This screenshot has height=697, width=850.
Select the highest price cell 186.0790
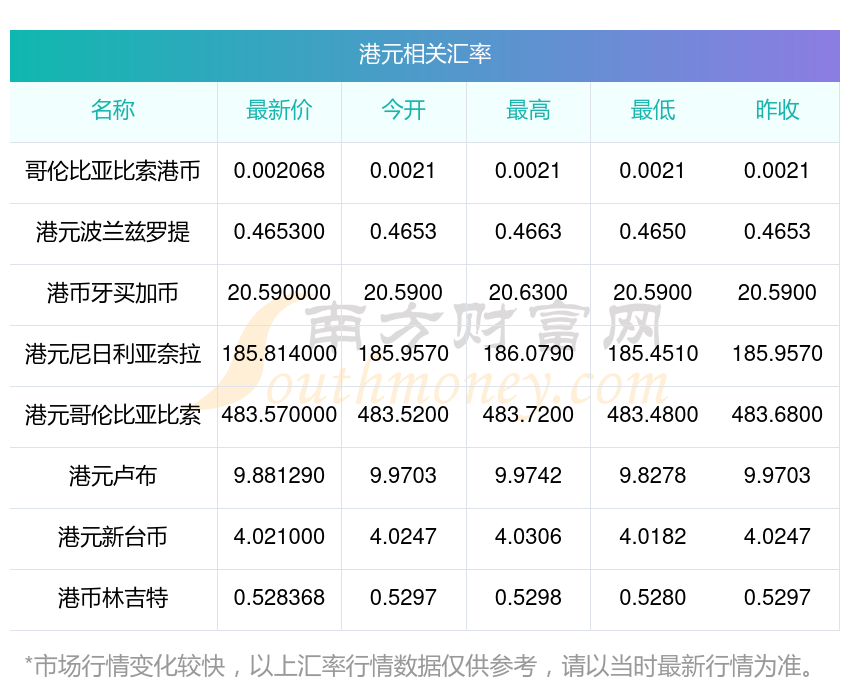tap(528, 354)
